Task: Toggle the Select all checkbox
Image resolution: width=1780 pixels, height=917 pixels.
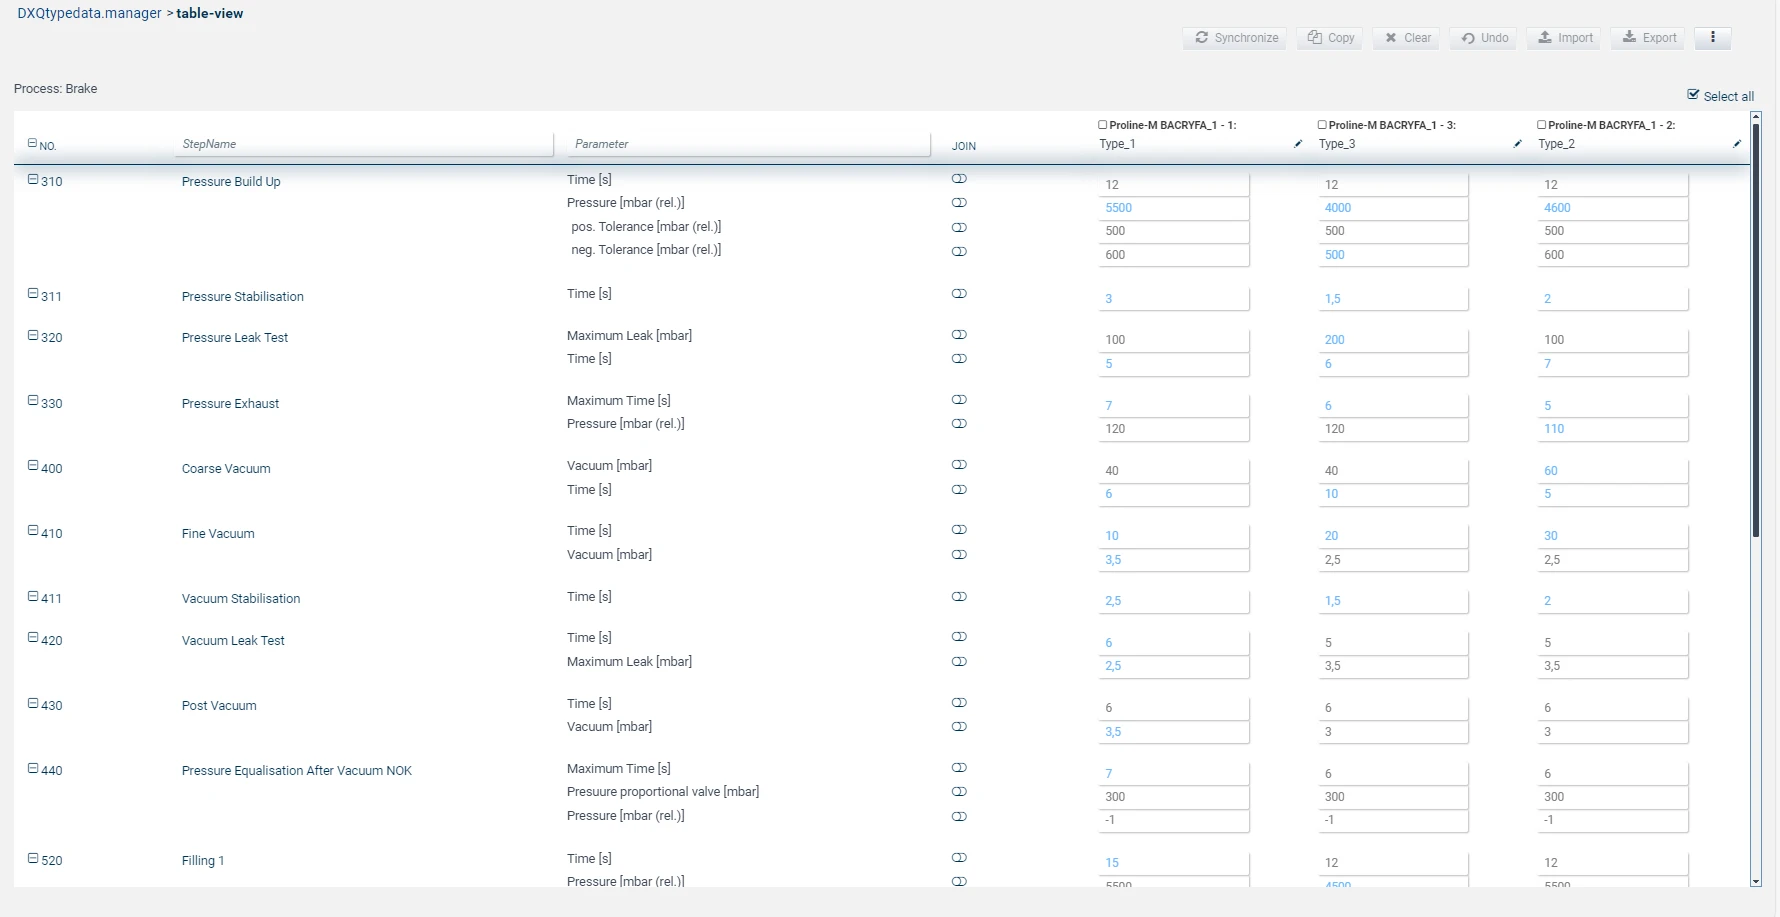Action: [1693, 95]
